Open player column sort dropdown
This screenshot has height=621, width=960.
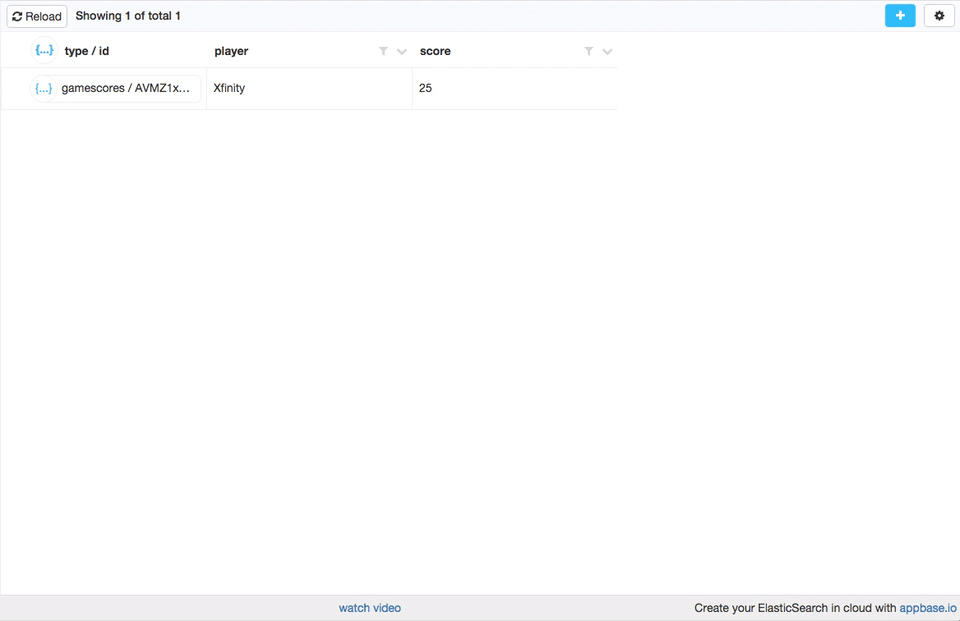(x=402, y=51)
